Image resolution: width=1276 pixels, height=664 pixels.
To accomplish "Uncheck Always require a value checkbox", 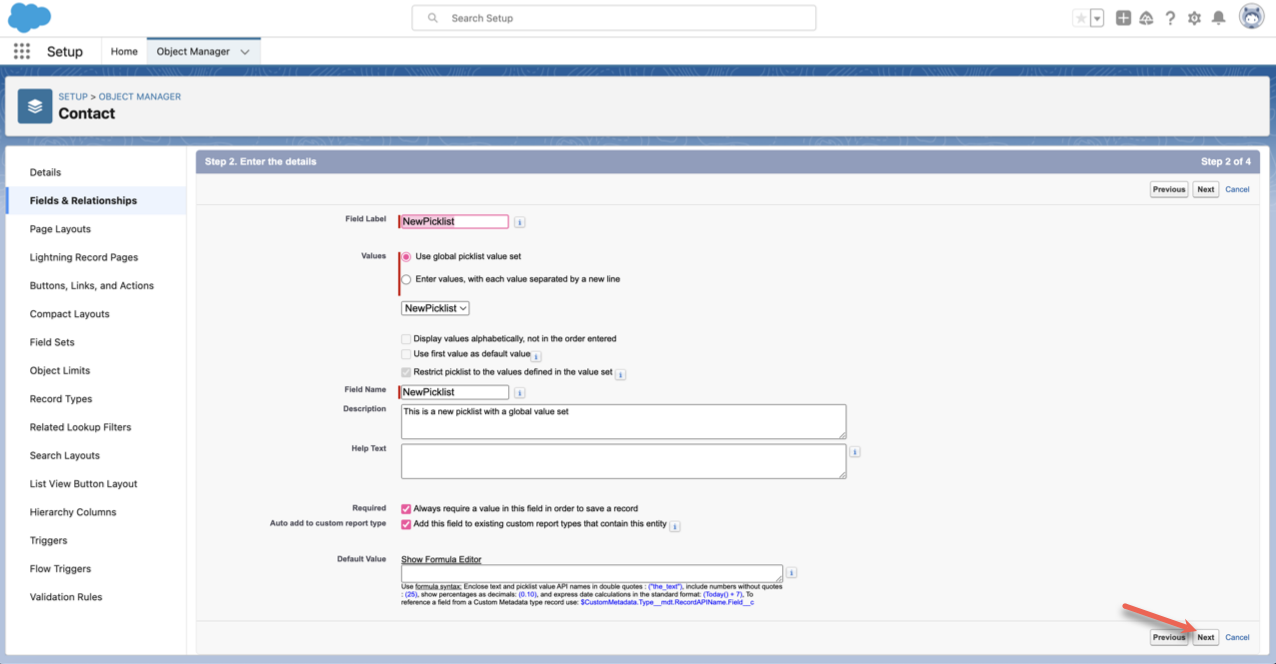I will click(x=406, y=508).
